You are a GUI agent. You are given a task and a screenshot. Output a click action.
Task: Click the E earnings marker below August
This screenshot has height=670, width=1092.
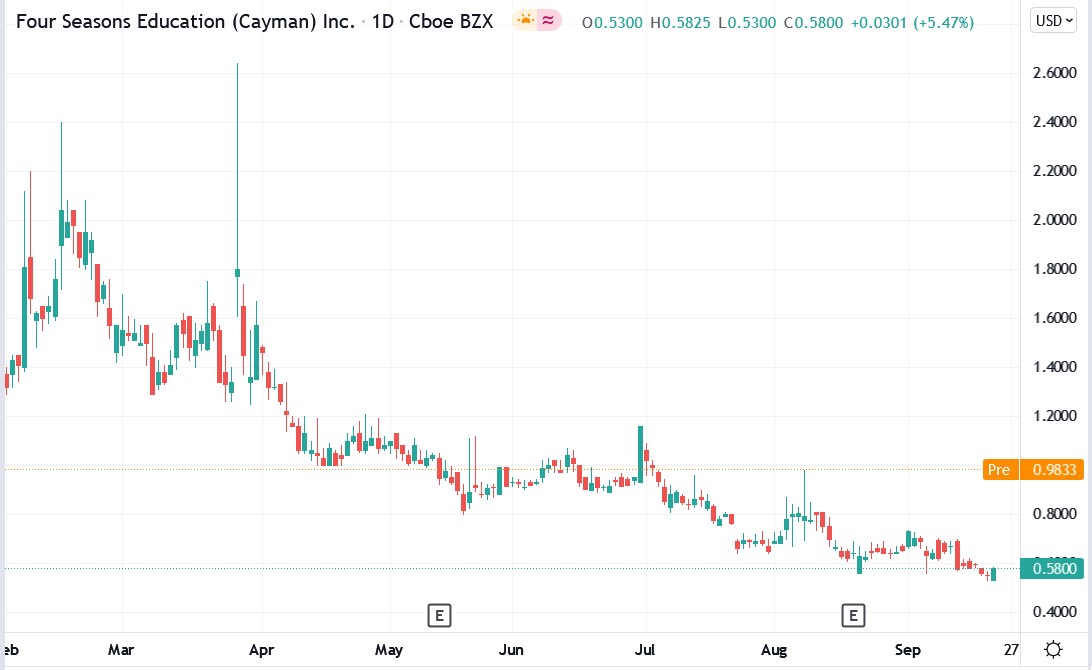point(854,615)
